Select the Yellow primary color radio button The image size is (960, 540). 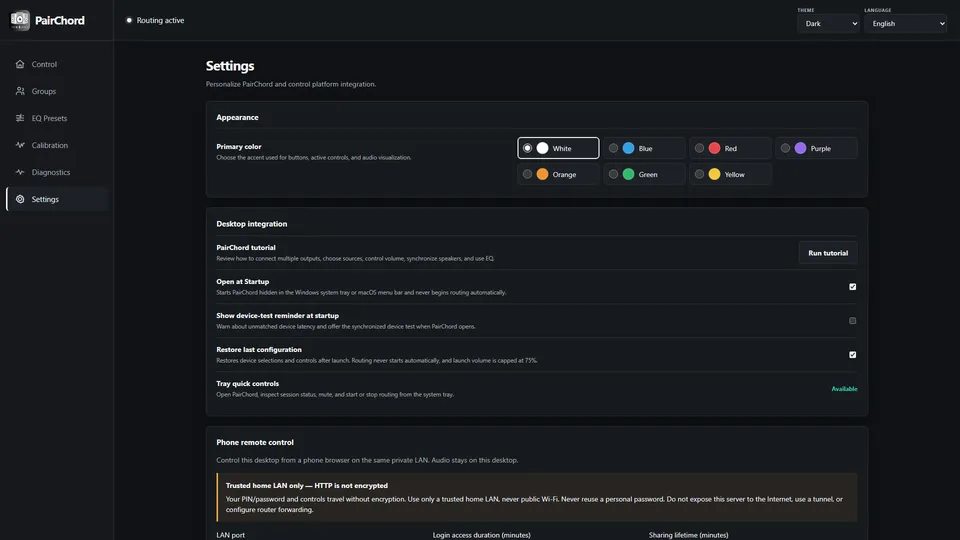click(x=699, y=174)
